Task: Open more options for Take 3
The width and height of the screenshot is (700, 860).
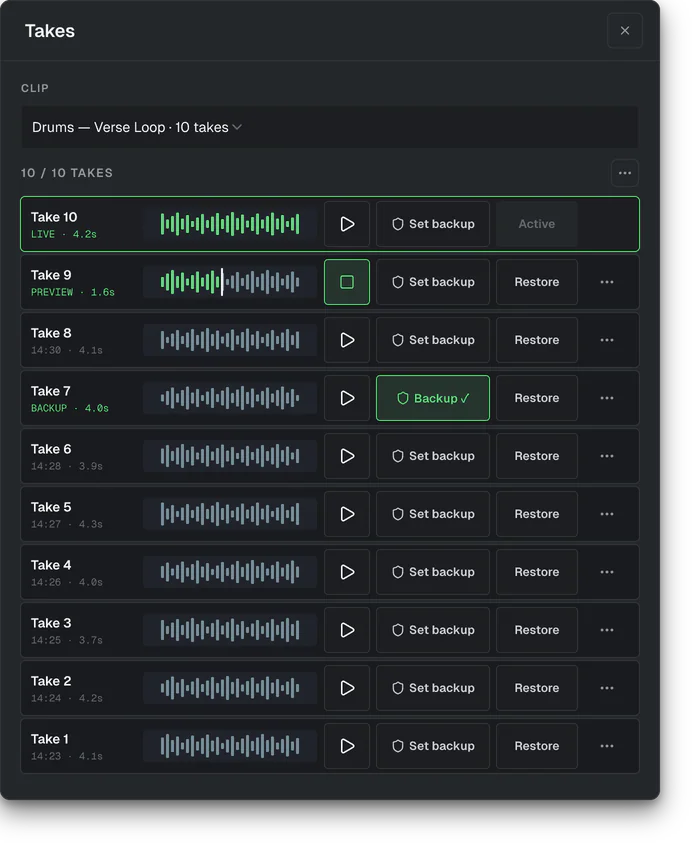Action: click(x=607, y=630)
